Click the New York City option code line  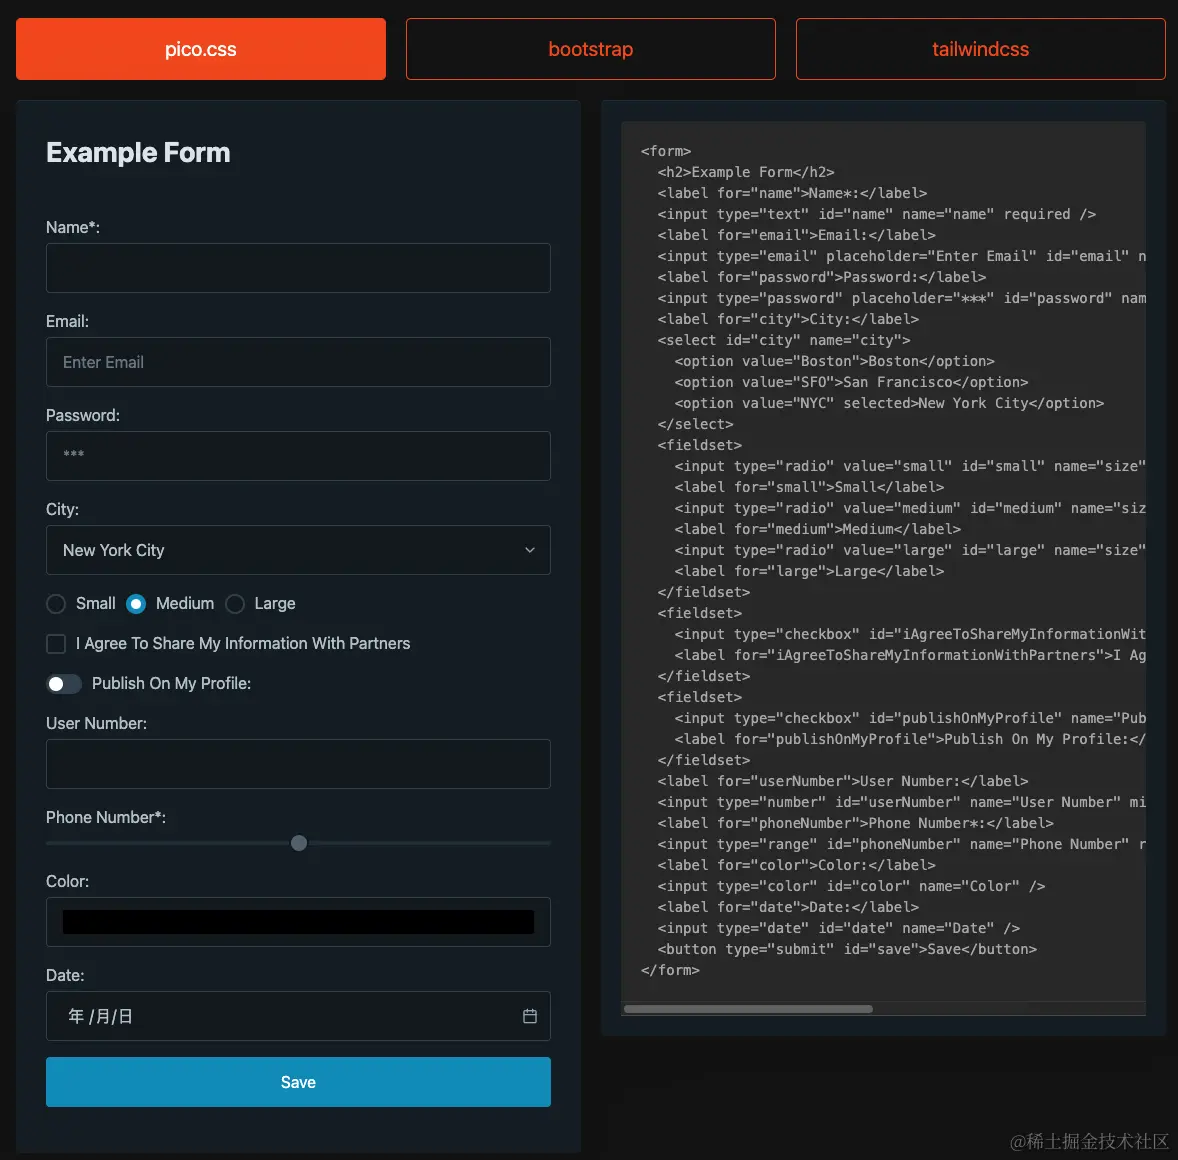pyautogui.click(x=890, y=403)
